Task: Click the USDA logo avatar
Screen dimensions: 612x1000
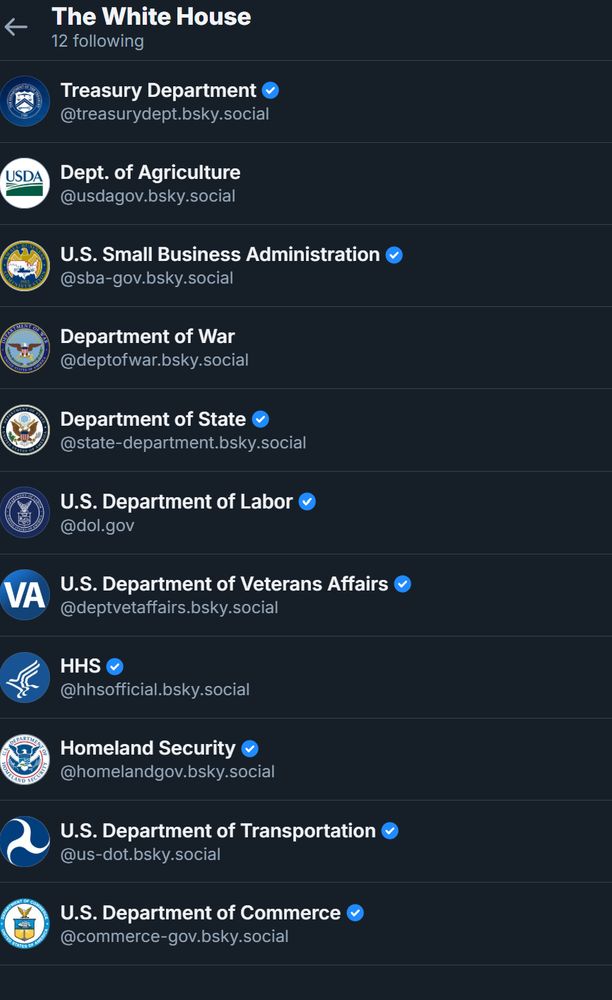Action: (25, 184)
